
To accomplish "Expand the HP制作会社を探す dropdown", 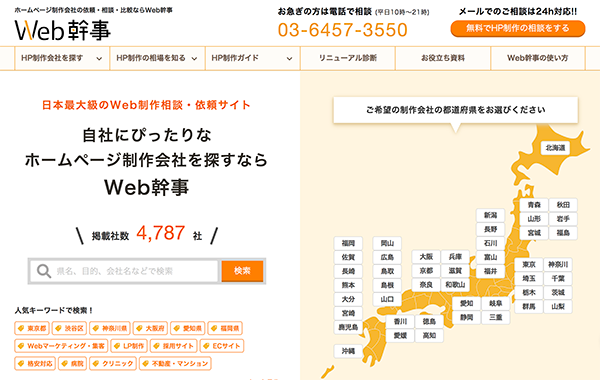I will point(62,58).
